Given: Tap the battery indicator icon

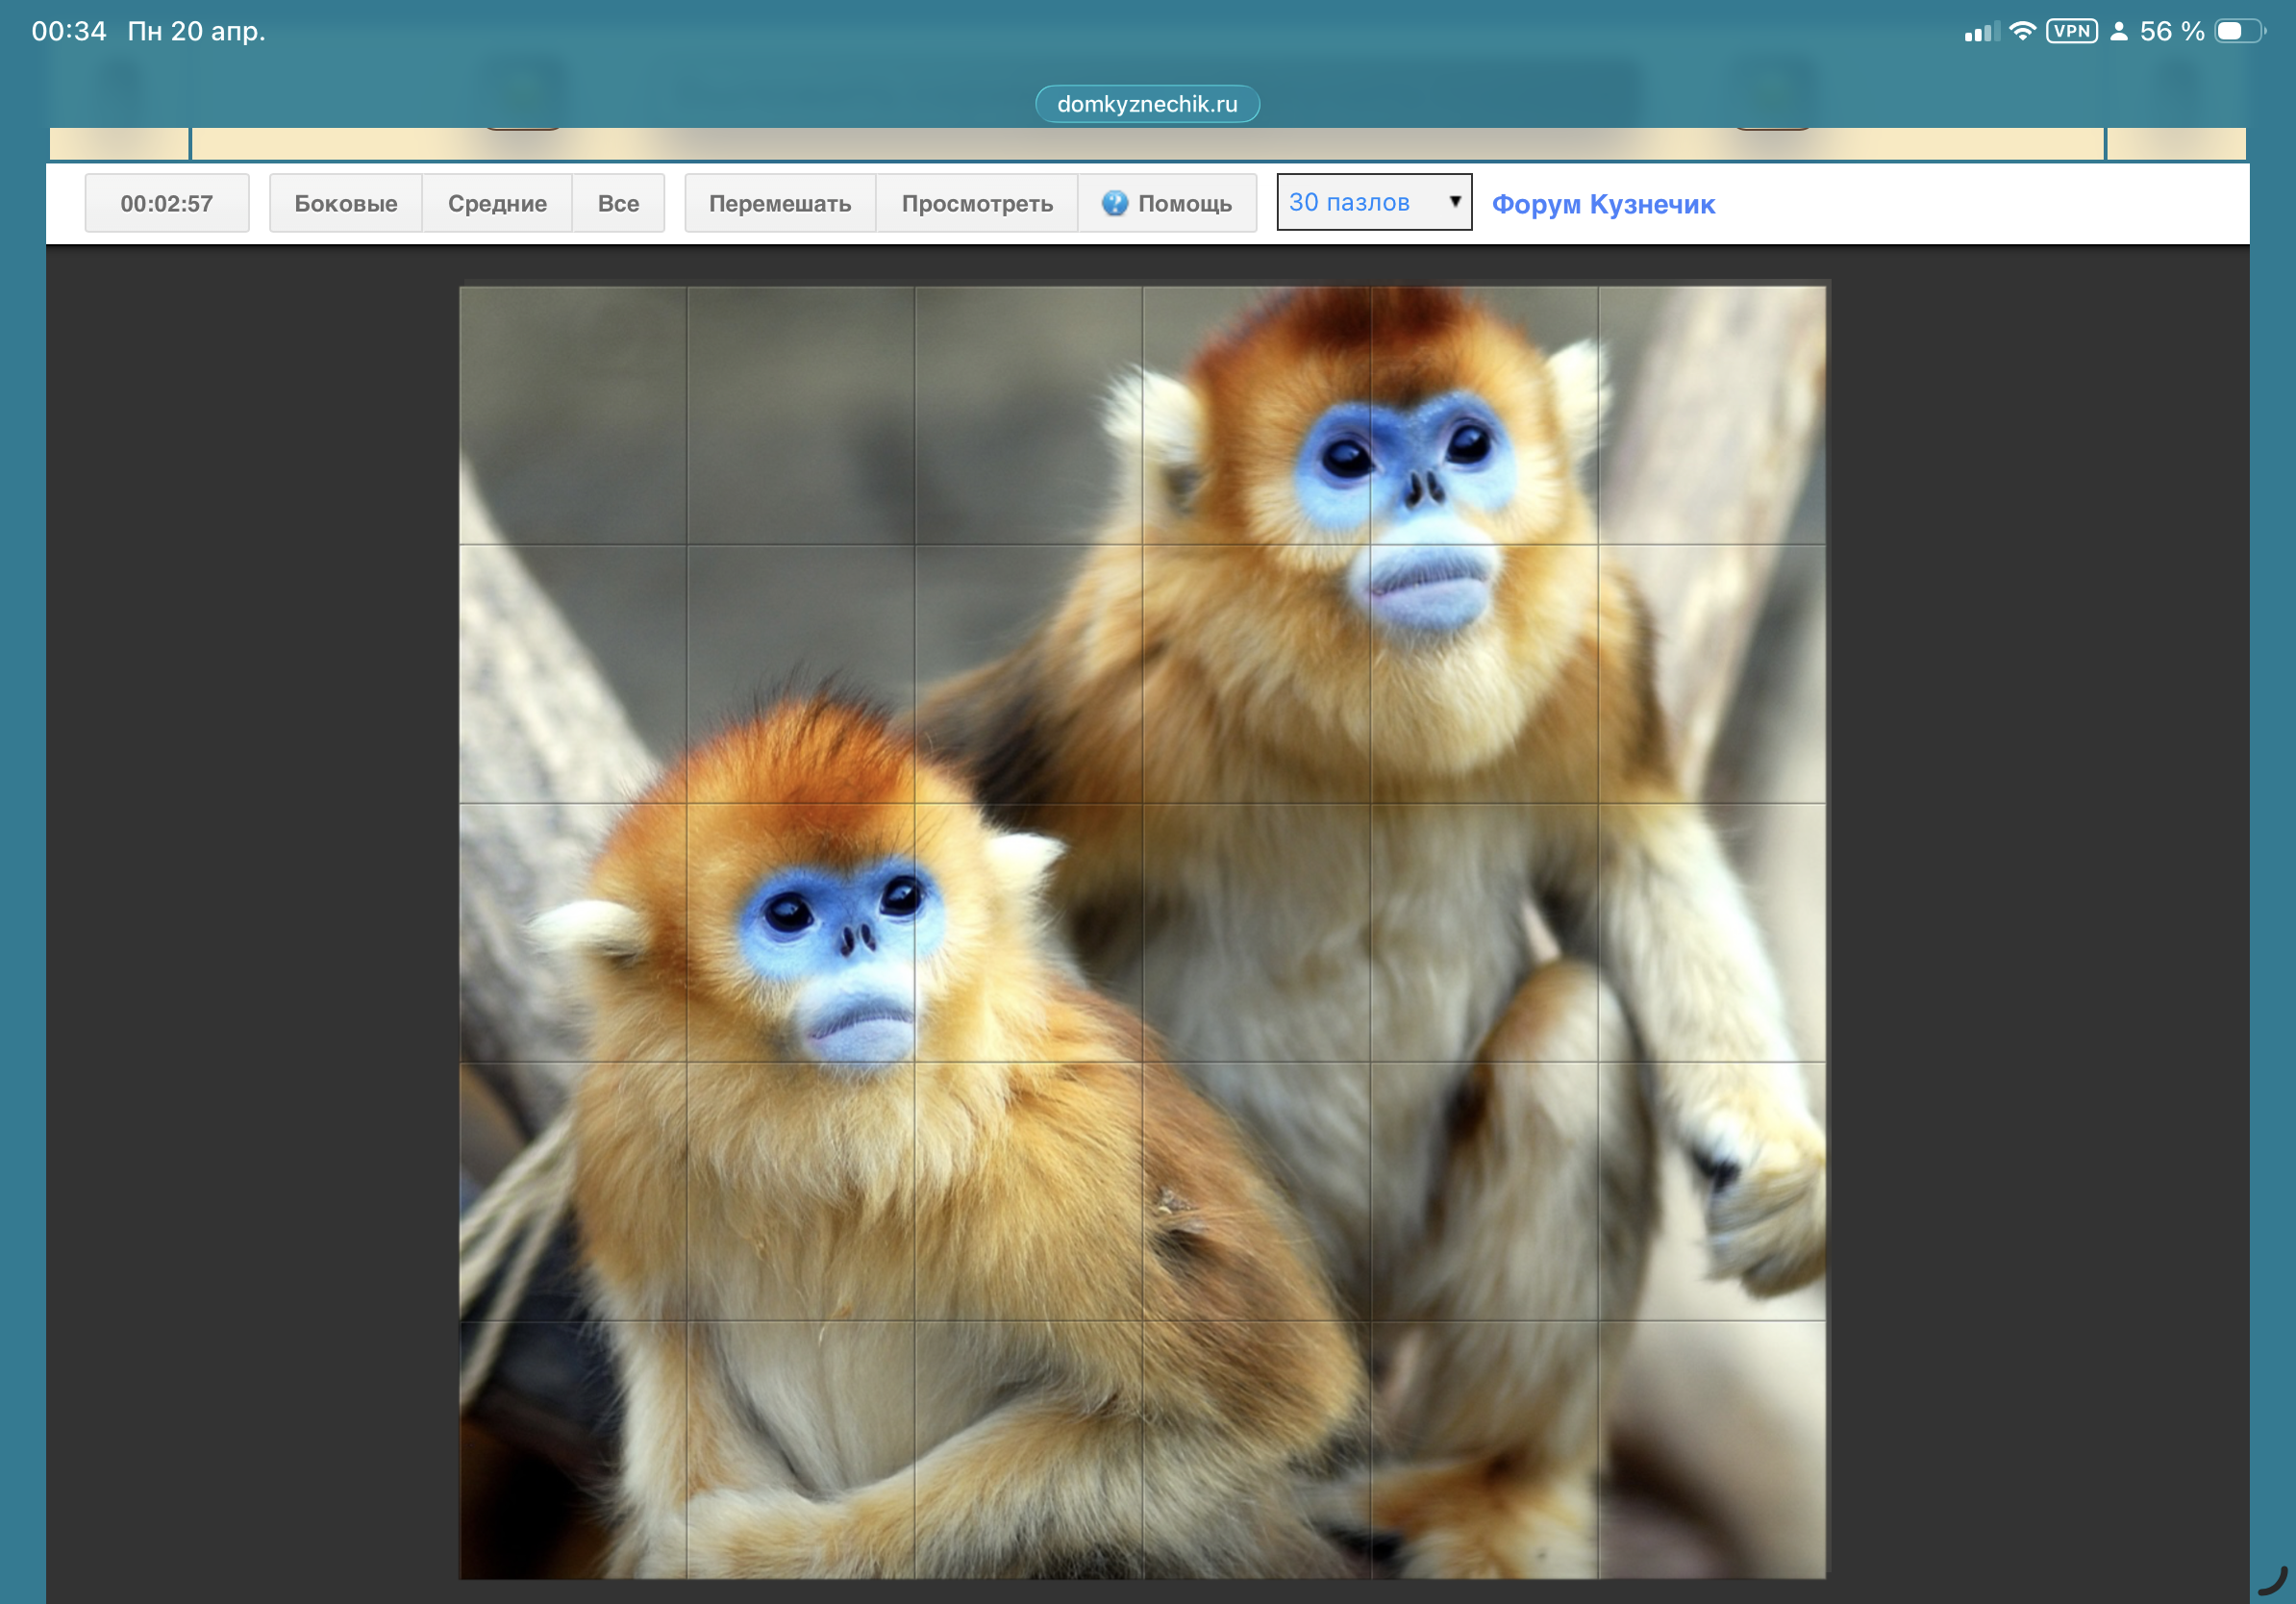Looking at the screenshot, I should point(2239,31).
